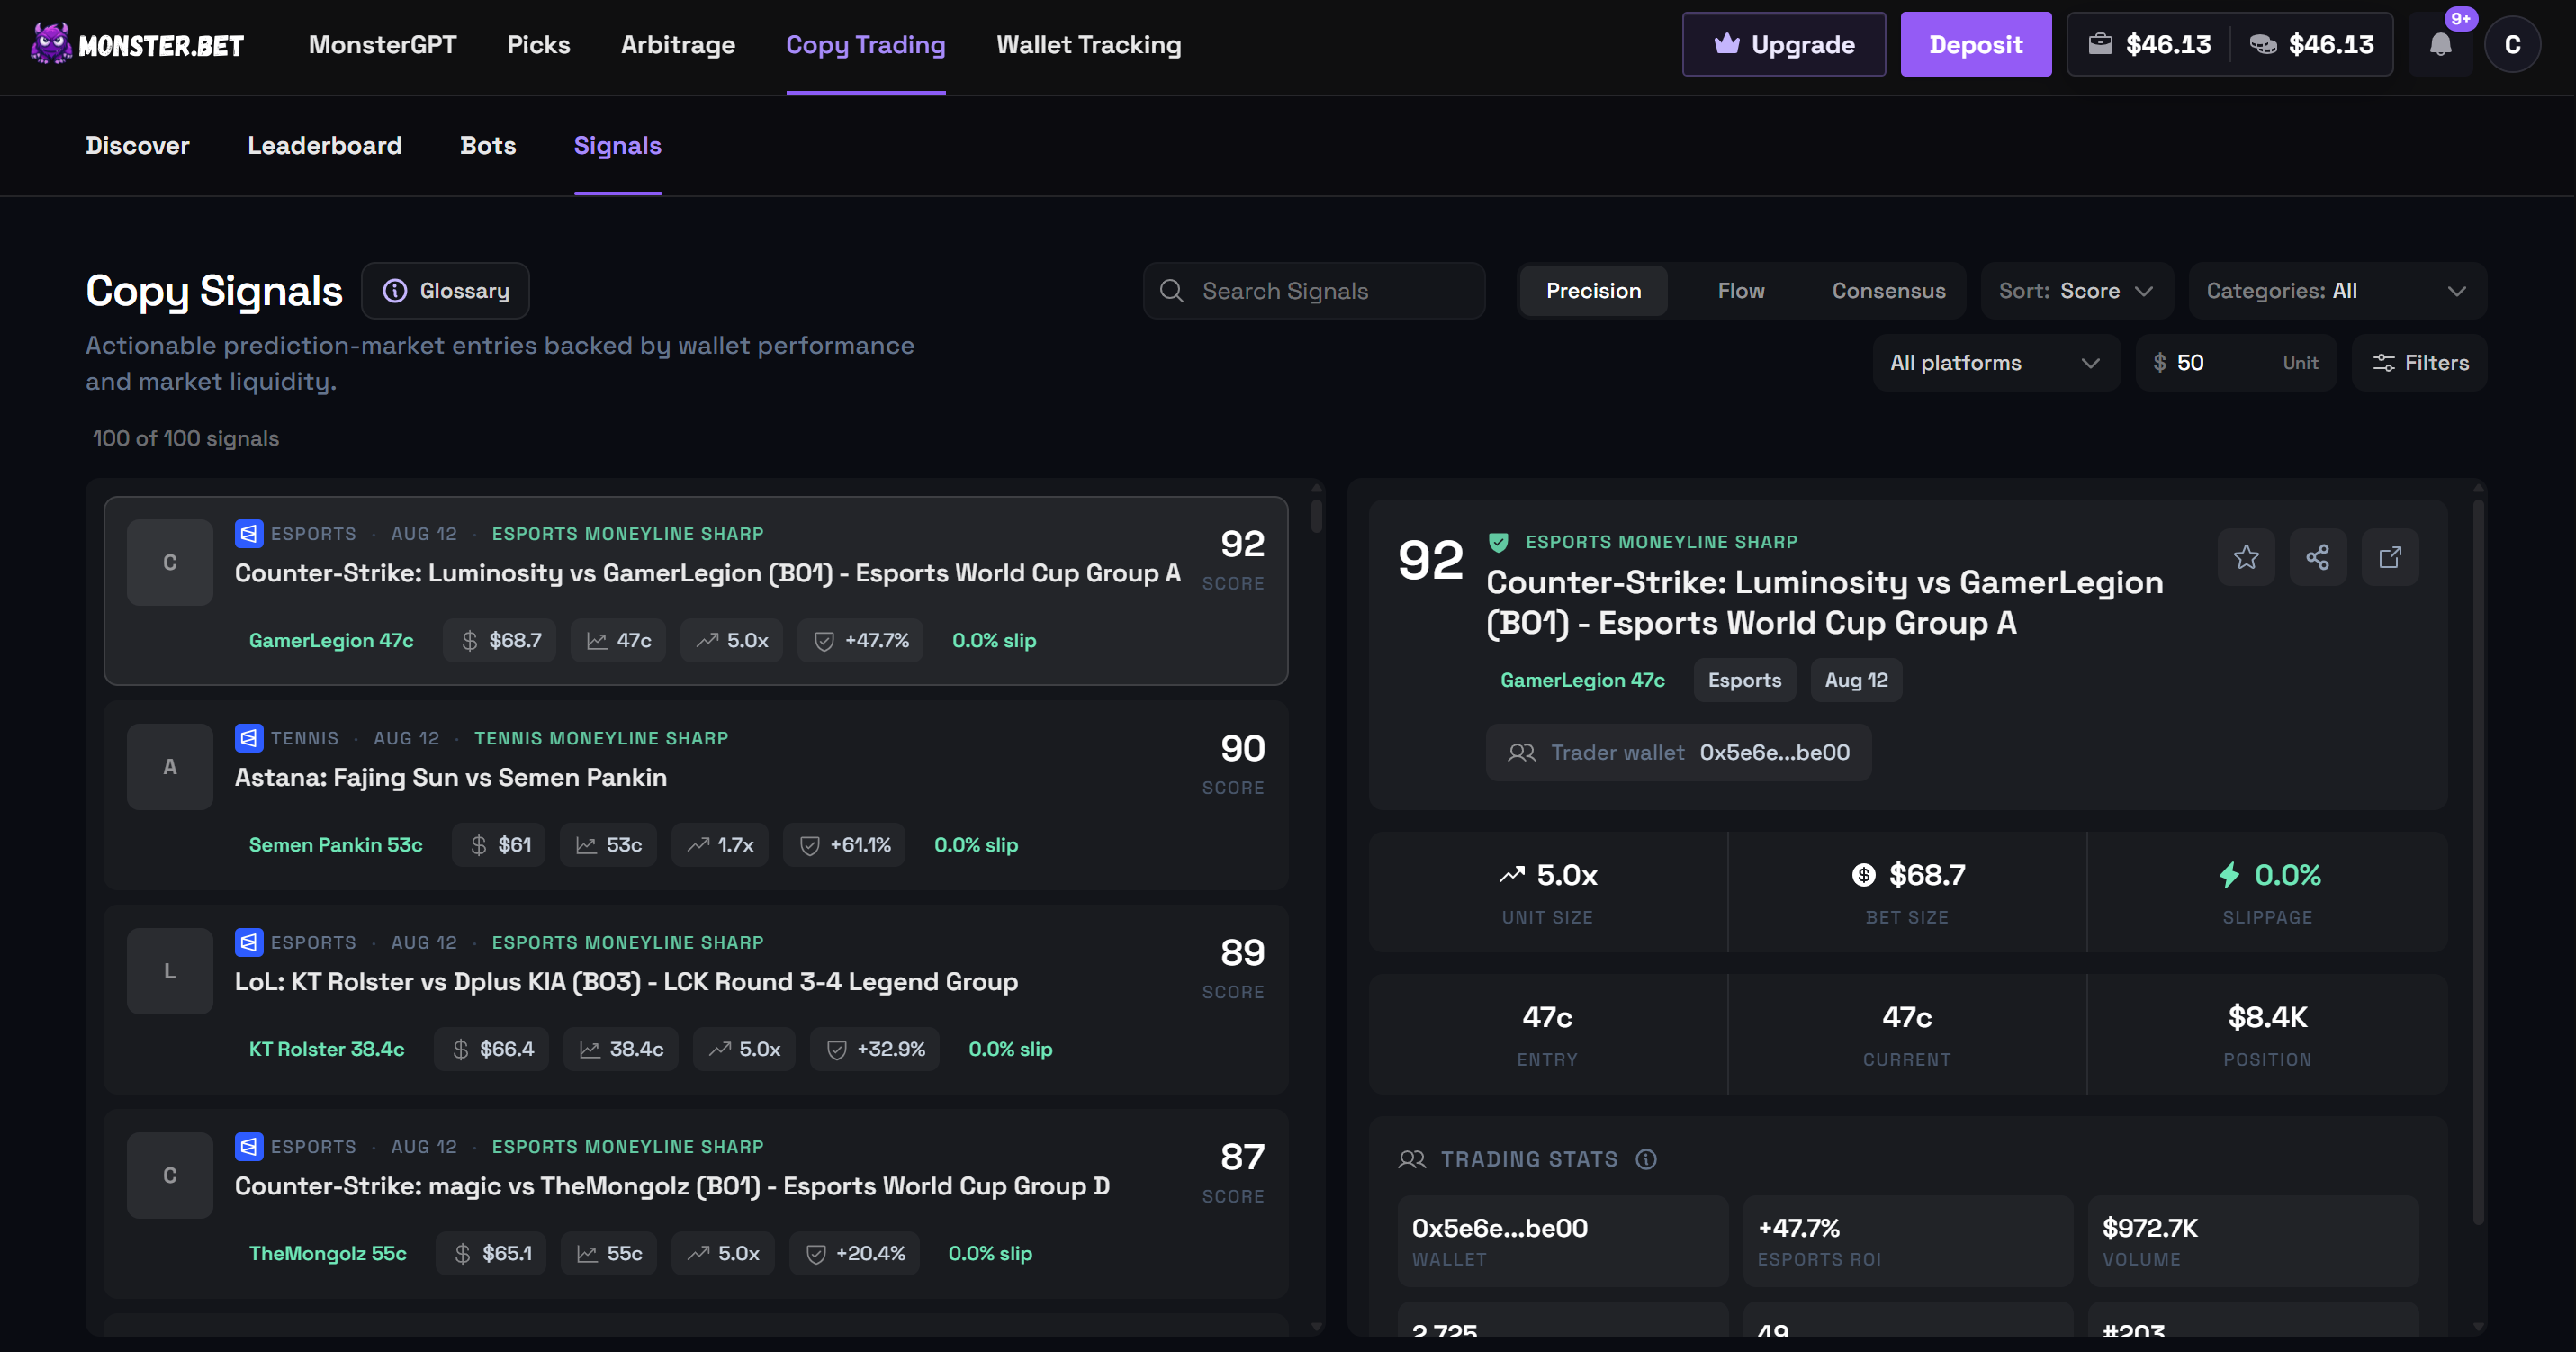
Task: Open the Arbitrage section
Action: click(x=678, y=45)
